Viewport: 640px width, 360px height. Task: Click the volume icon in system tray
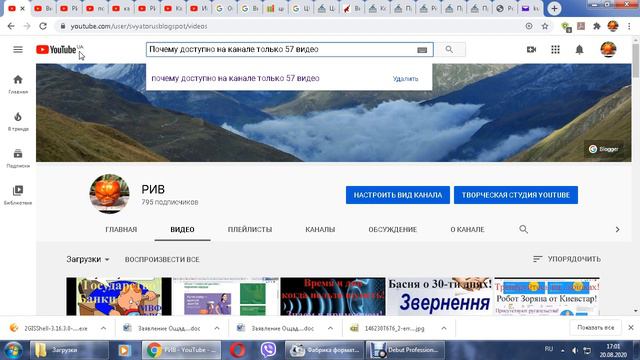(575, 351)
